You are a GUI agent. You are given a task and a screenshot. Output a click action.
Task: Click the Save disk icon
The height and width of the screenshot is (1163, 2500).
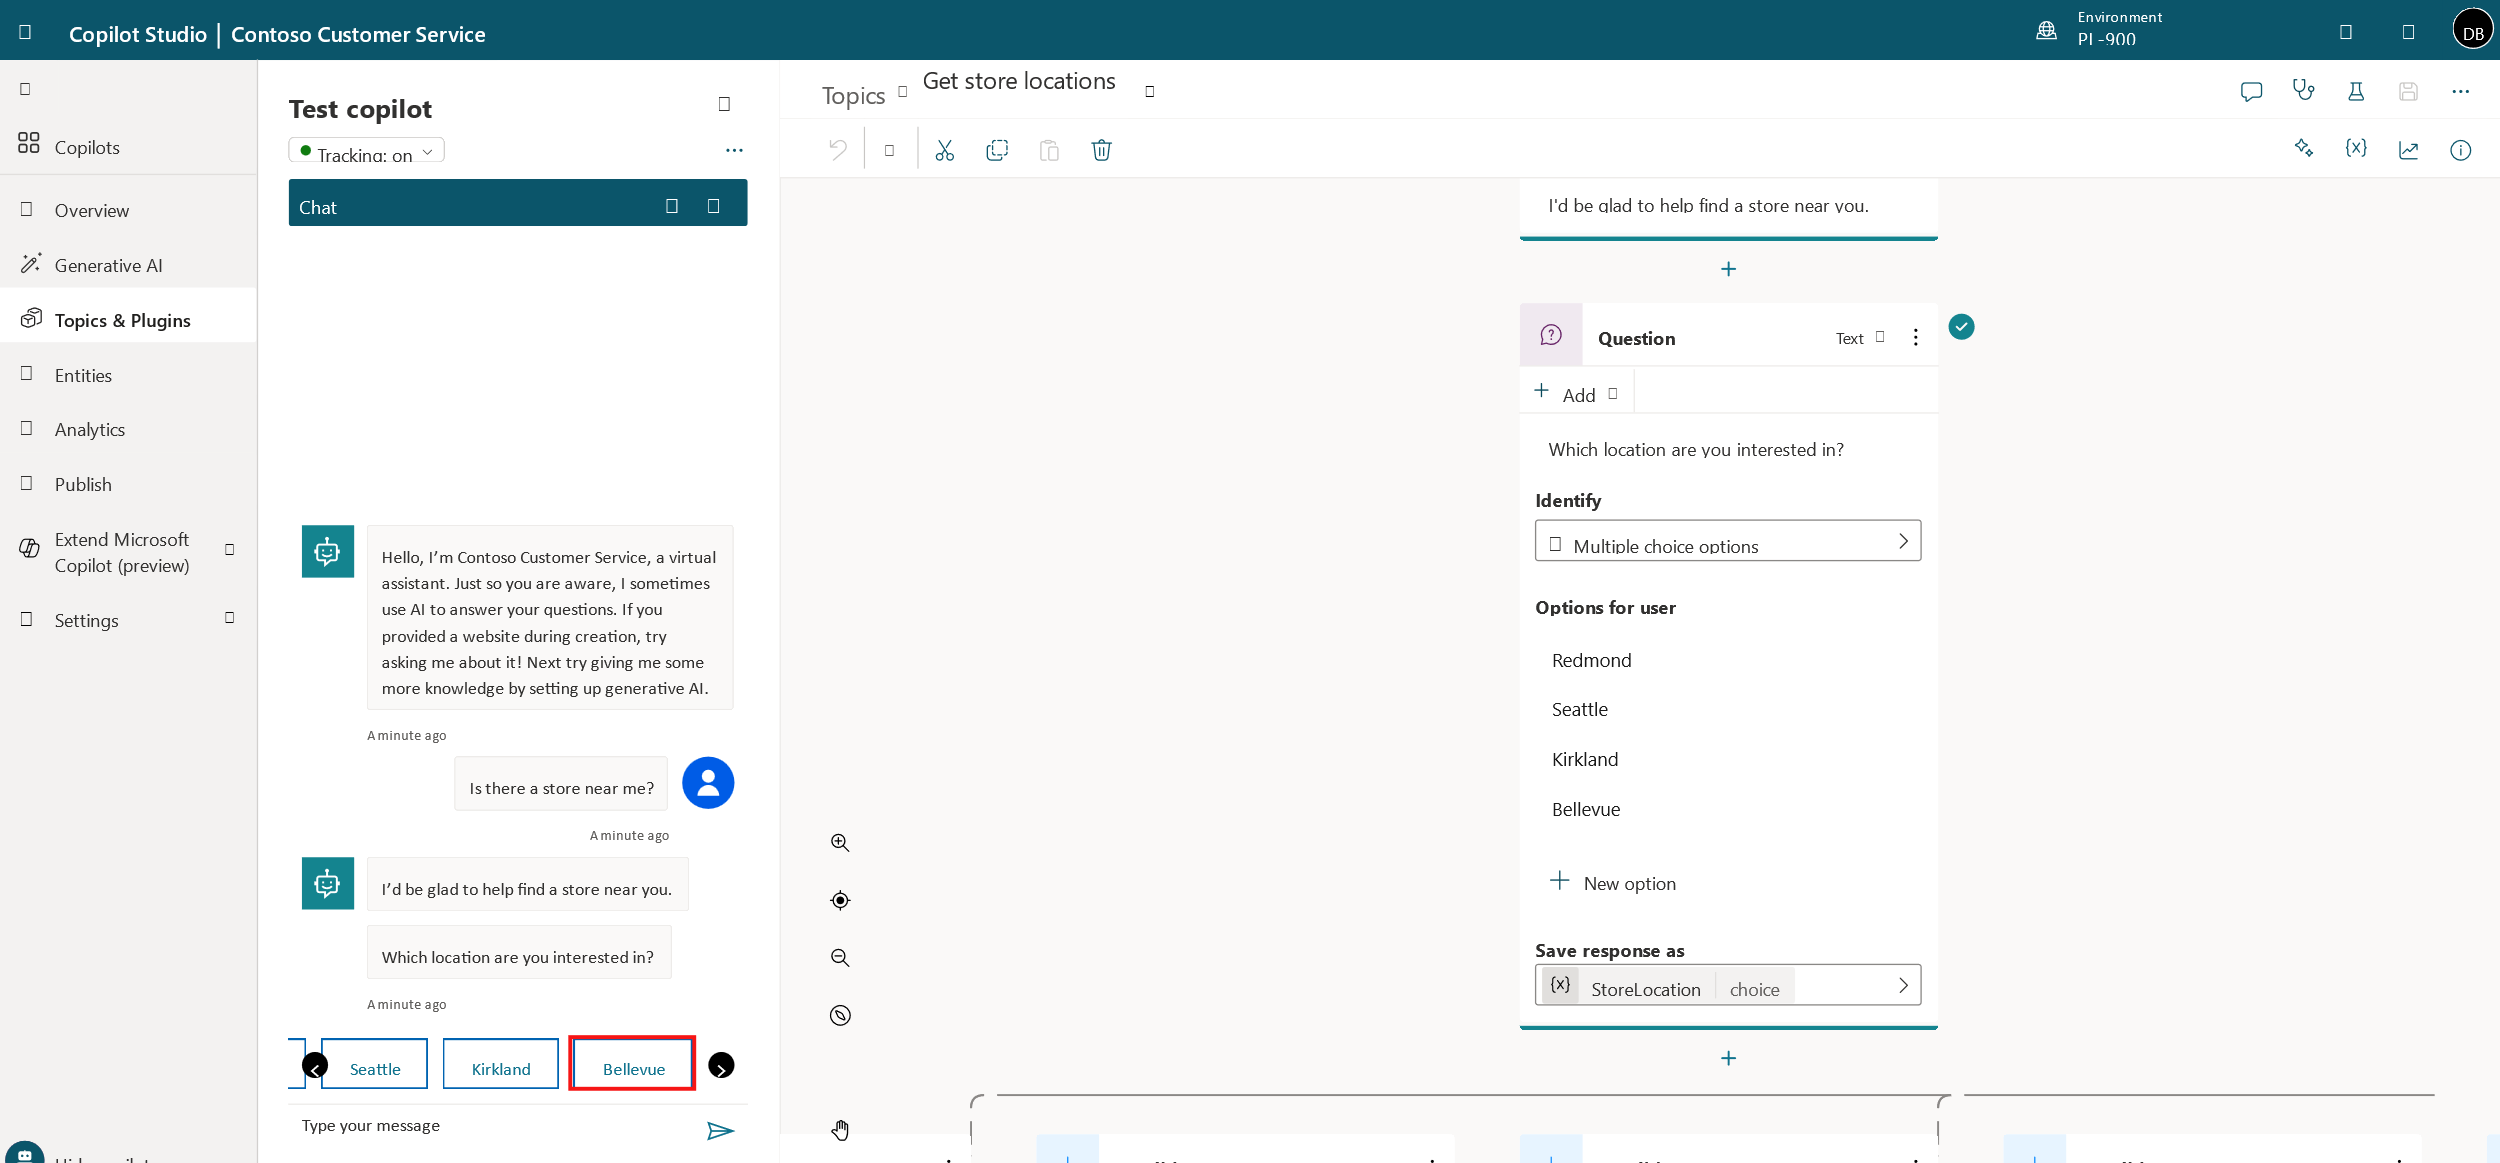pos(2408,92)
